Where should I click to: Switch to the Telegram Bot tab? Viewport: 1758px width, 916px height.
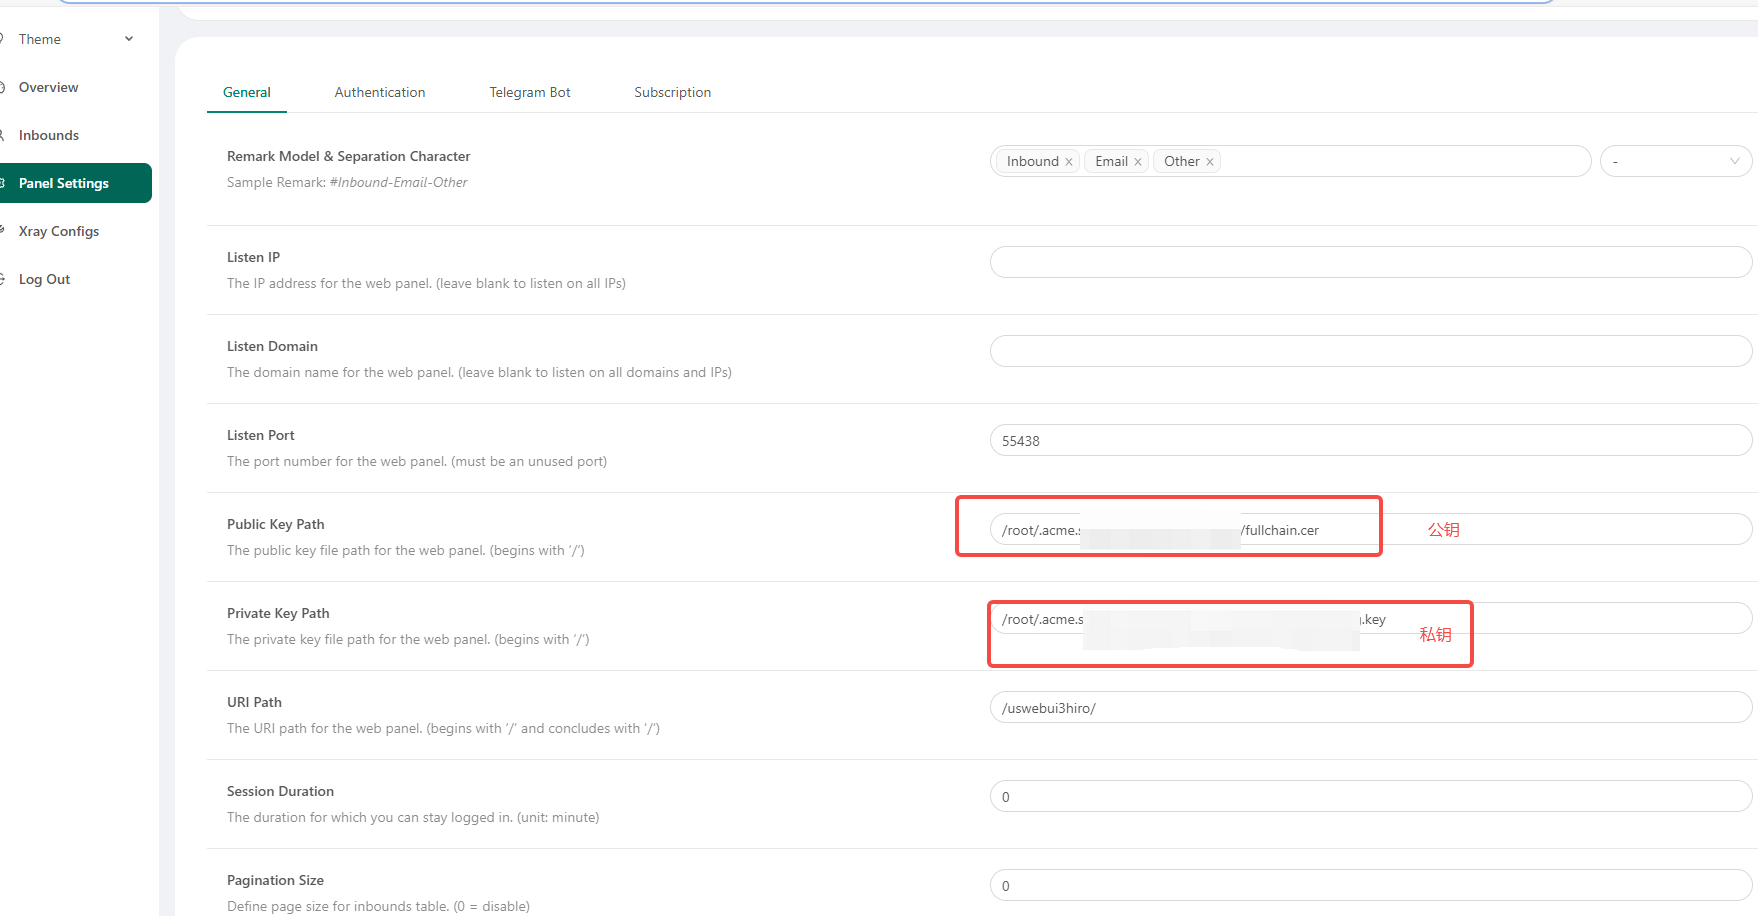529,92
